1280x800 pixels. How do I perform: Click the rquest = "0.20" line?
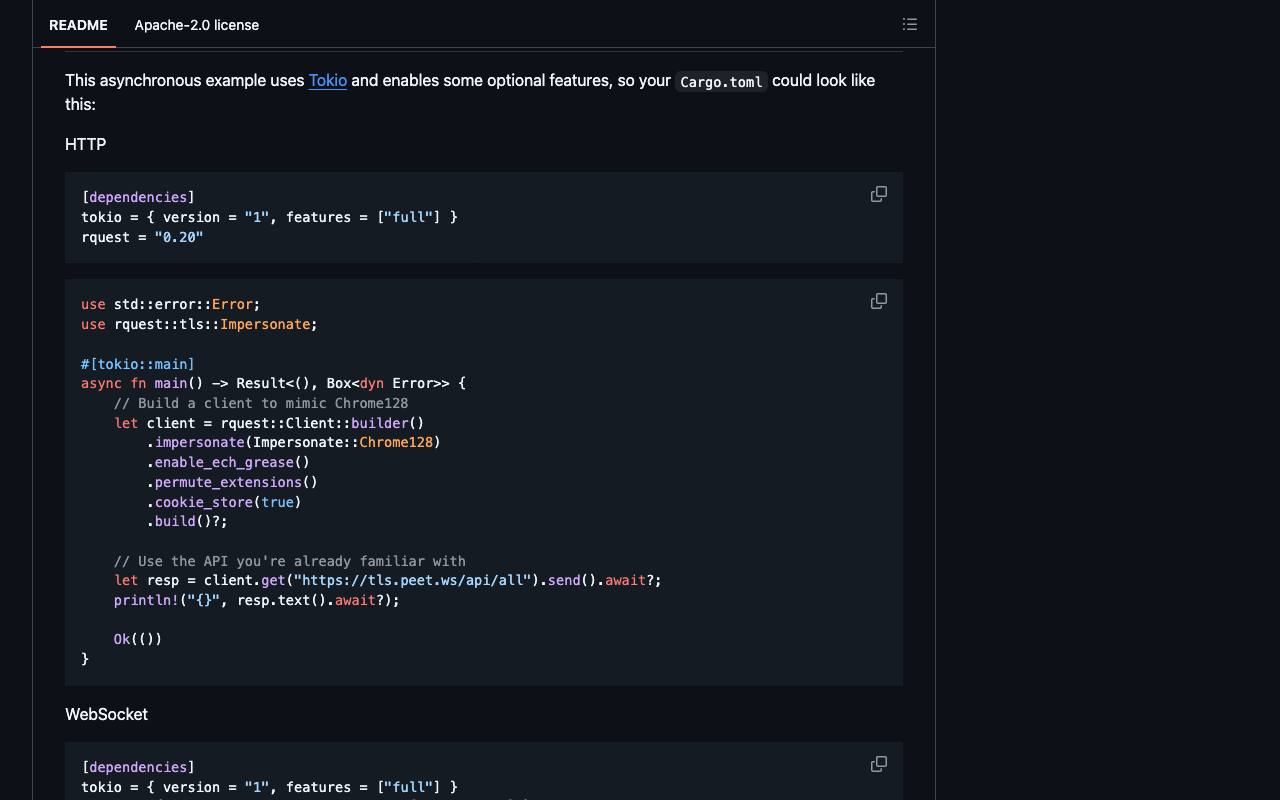tap(142, 237)
